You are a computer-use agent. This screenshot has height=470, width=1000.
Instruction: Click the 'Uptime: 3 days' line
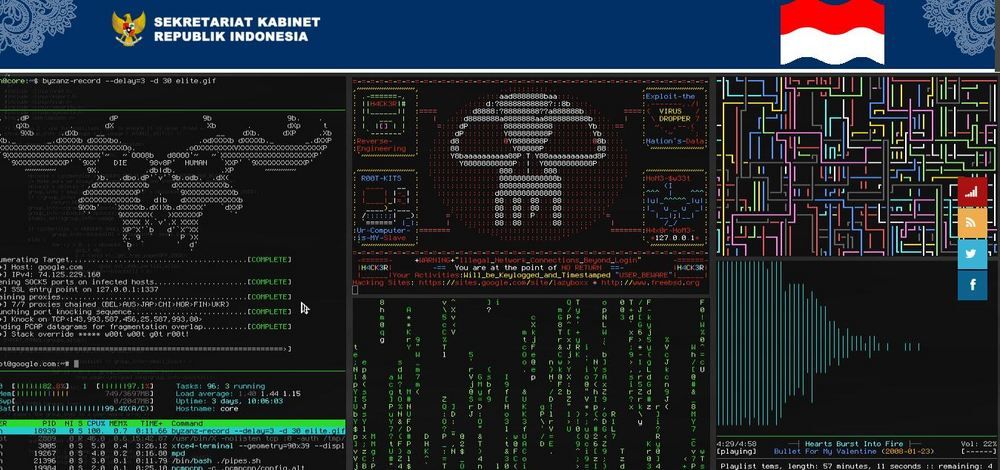[229, 400]
